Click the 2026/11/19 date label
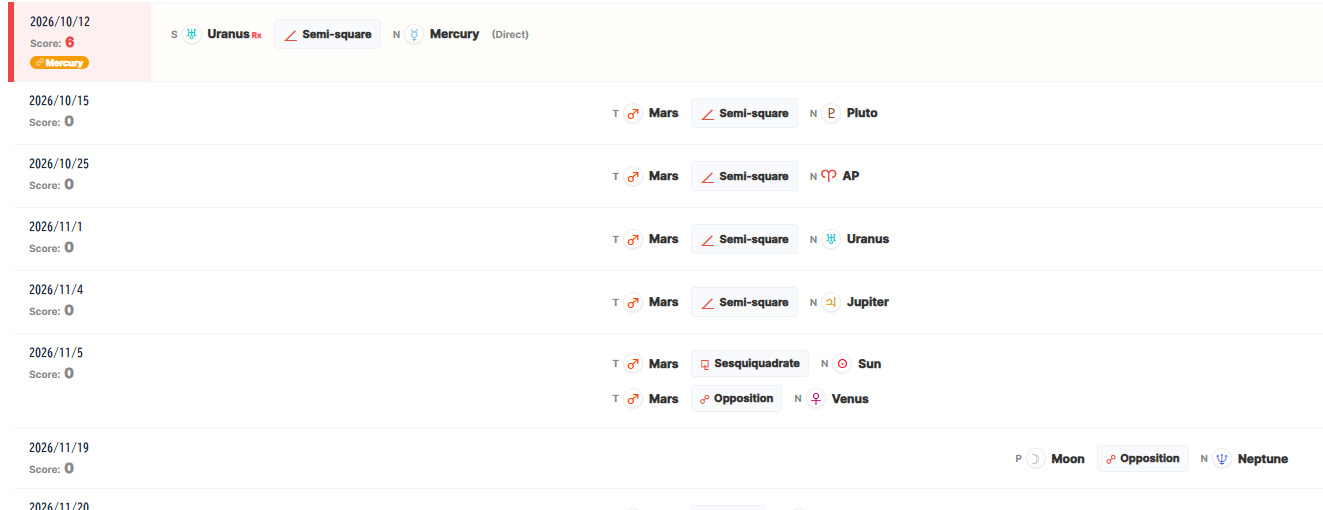The width and height of the screenshot is (1323, 510). 59,447
